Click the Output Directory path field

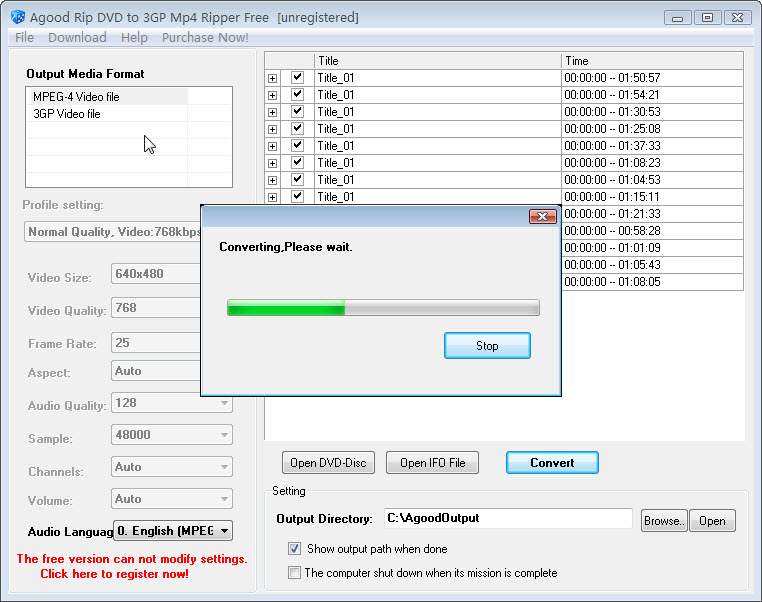pos(508,518)
